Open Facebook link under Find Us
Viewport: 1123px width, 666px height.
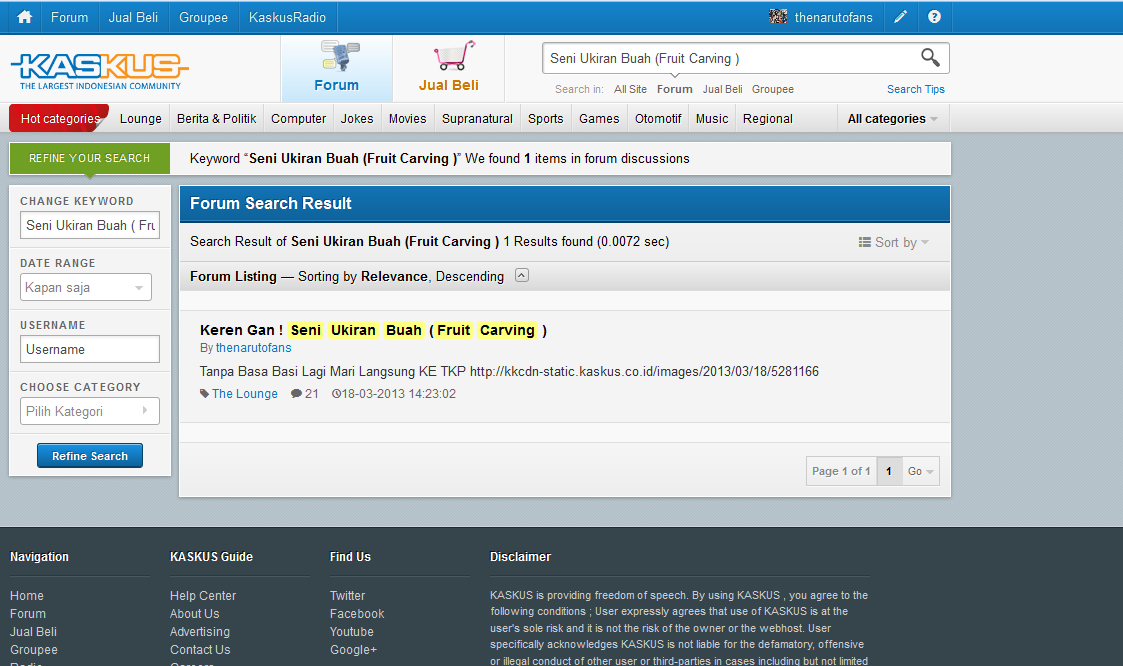[357, 614]
